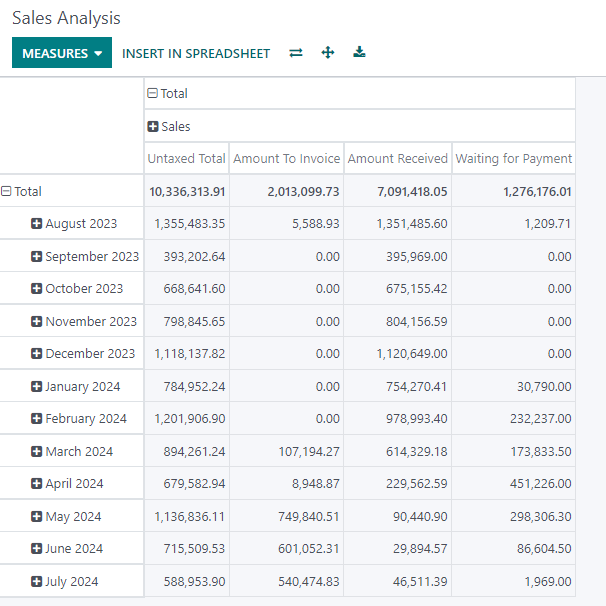Select October 2023 cell 675,155.42
Viewport: 606px width, 606px height.
tap(398, 288)
